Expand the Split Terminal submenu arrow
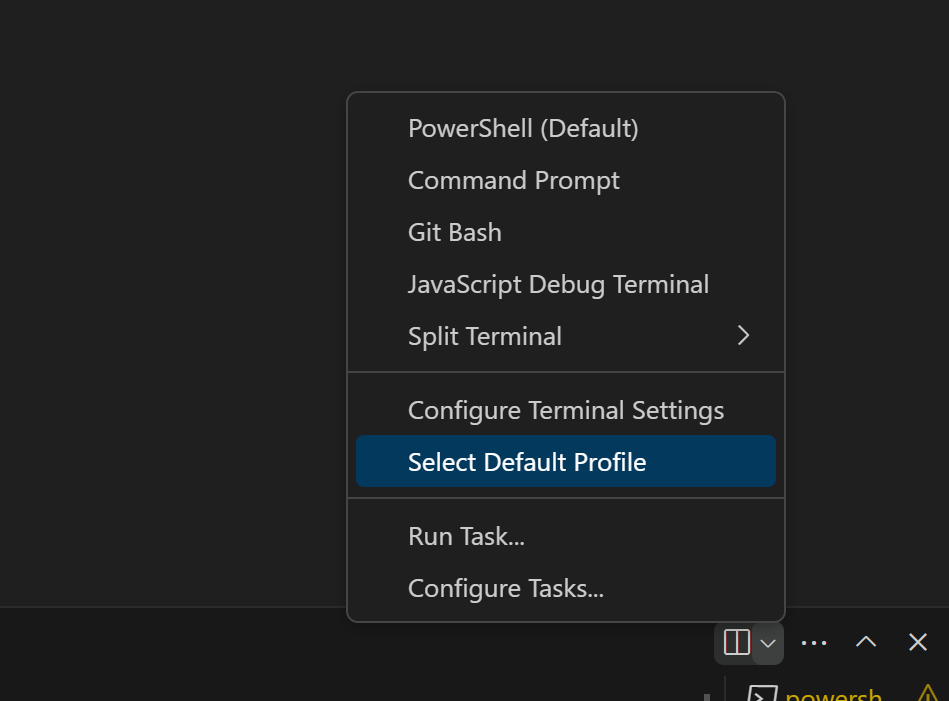The image size is (949, 701). pos(743,336)
